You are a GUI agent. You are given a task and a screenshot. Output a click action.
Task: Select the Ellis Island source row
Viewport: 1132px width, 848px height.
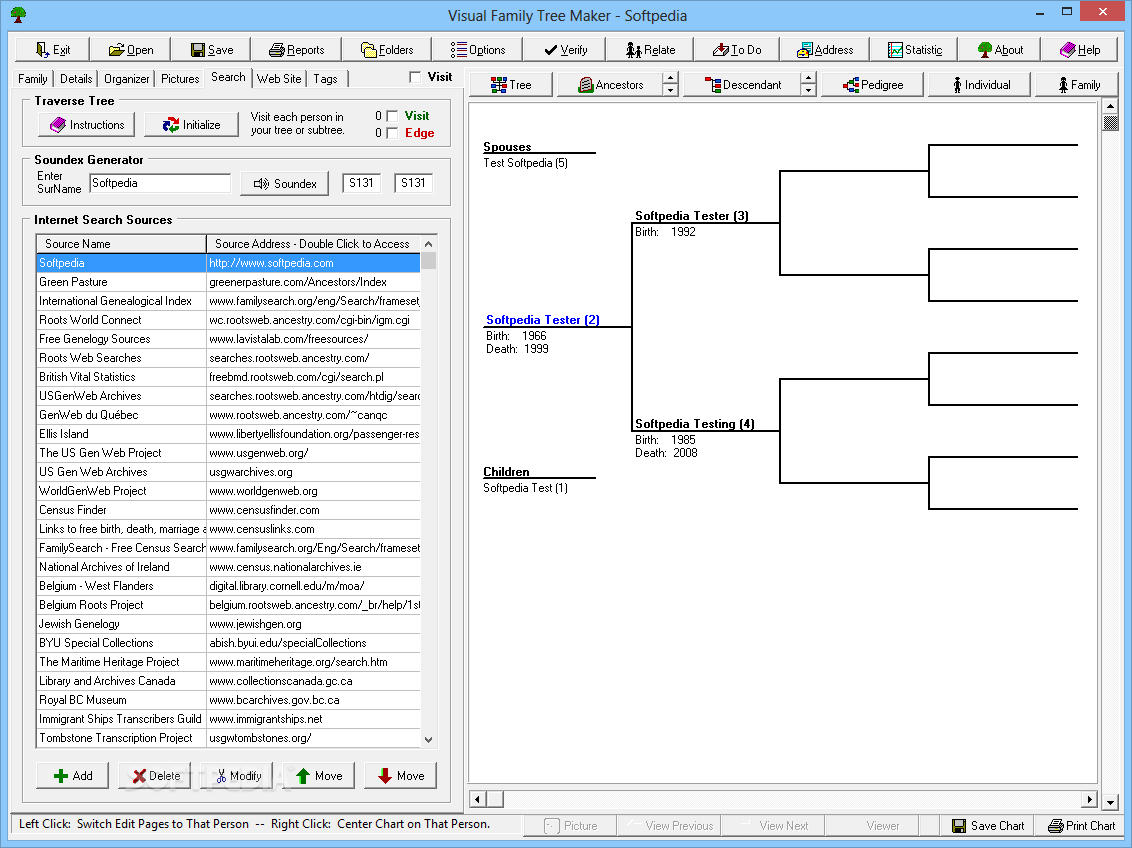[228, 434]
